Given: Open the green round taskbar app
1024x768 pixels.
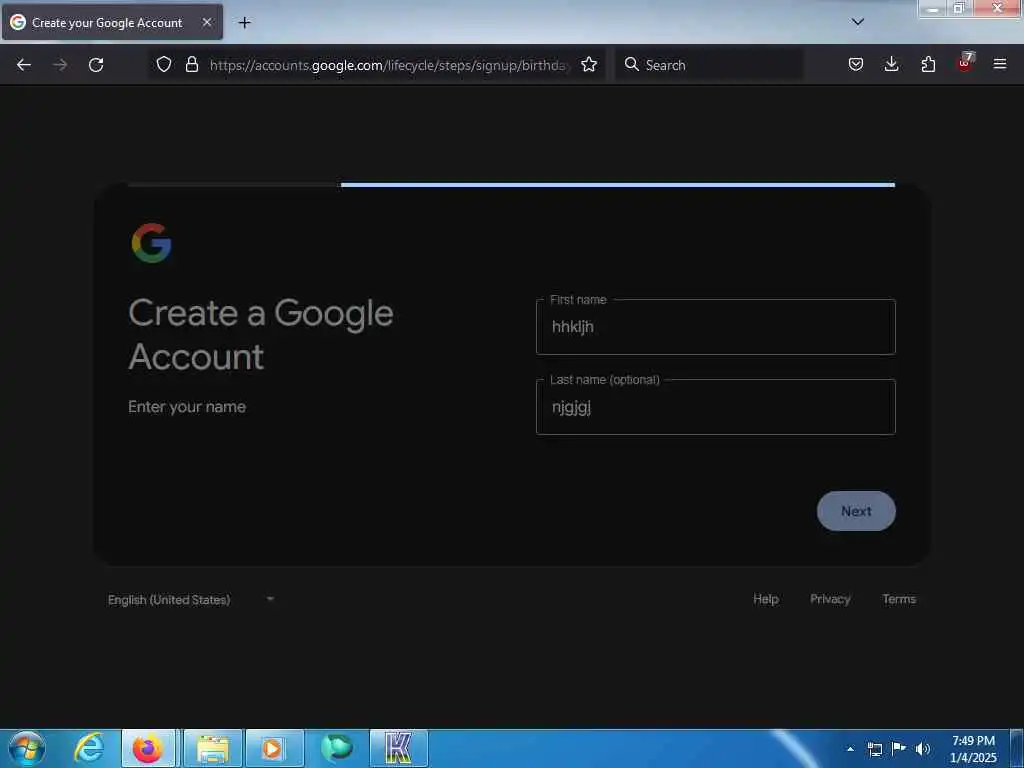Looking at the screenshot, I should (x=337, y=748).
